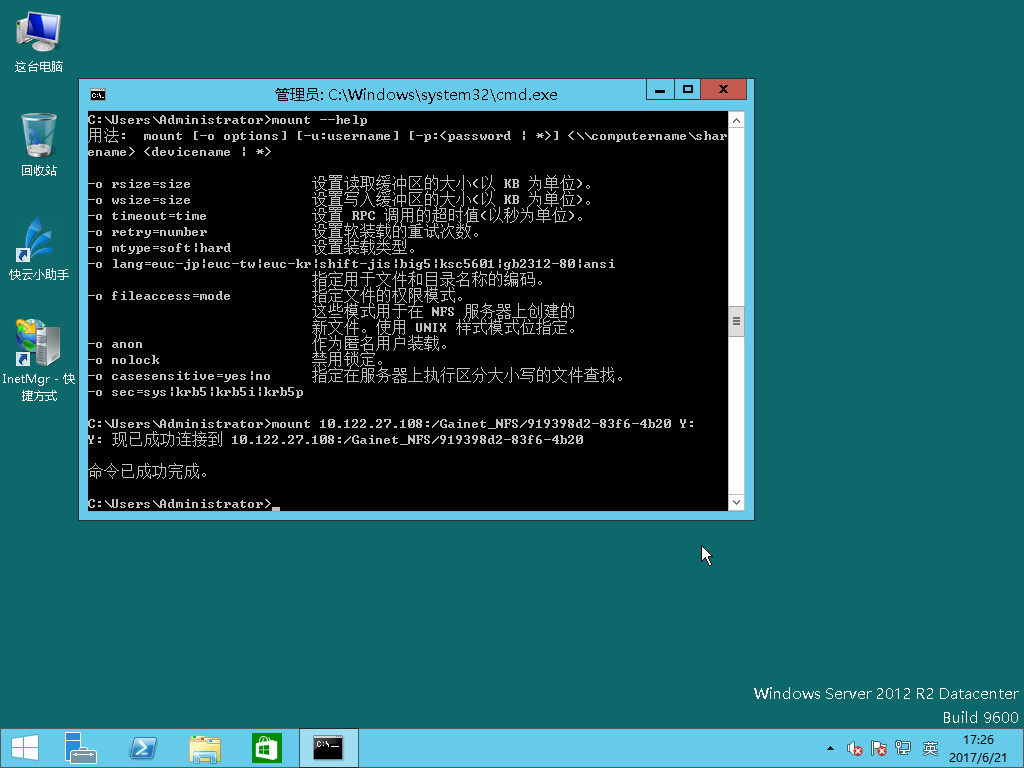This screenshot has height=768, width=1024.
Task: Open the 这台电脑 desktop icon
Action: (x=39, y=40)
